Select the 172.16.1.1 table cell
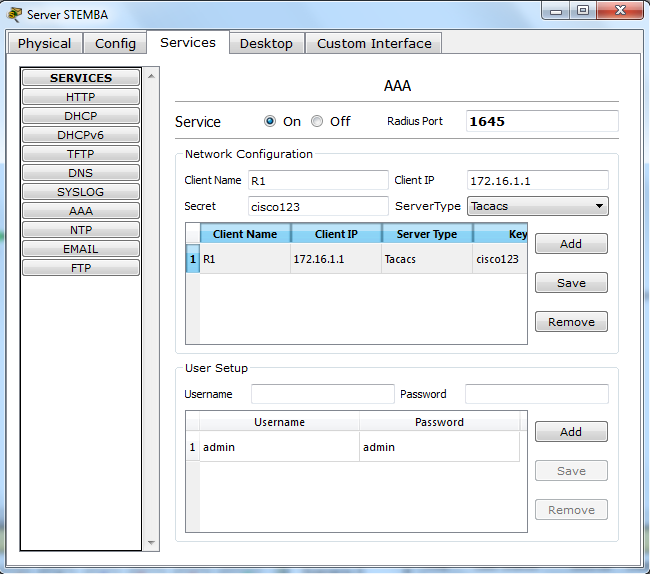Image resolution: width=650 pixels, height=574 pixels. pos(336,259)
